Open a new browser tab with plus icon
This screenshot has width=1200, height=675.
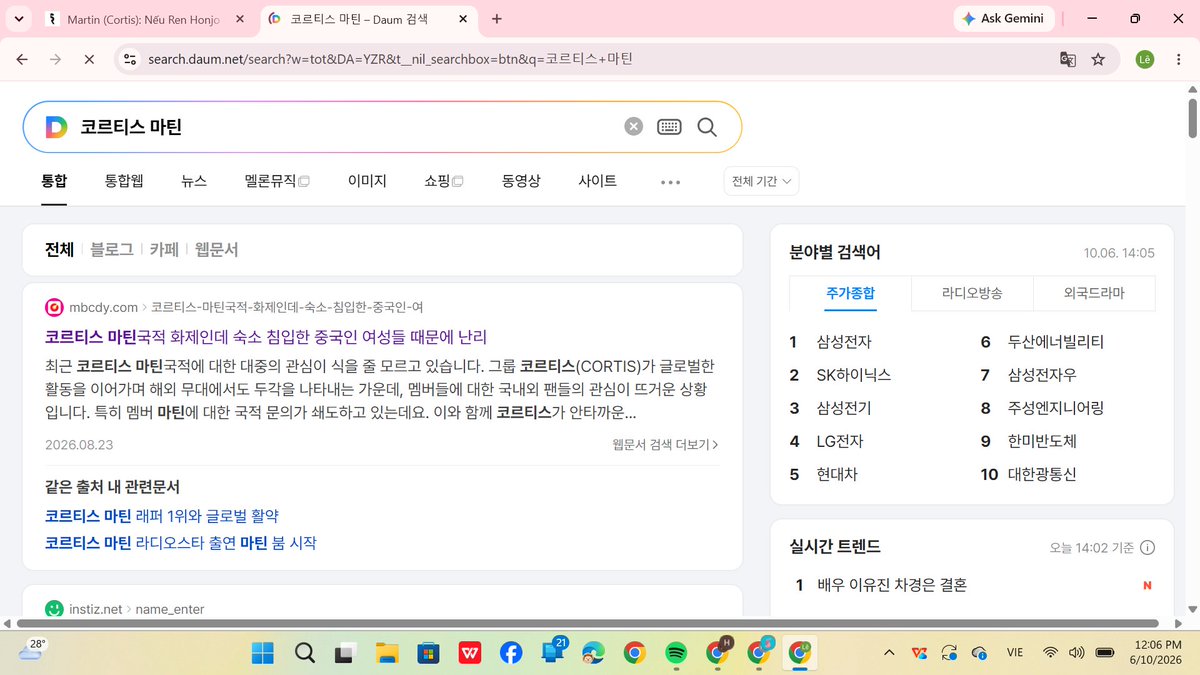pos(497,18)
